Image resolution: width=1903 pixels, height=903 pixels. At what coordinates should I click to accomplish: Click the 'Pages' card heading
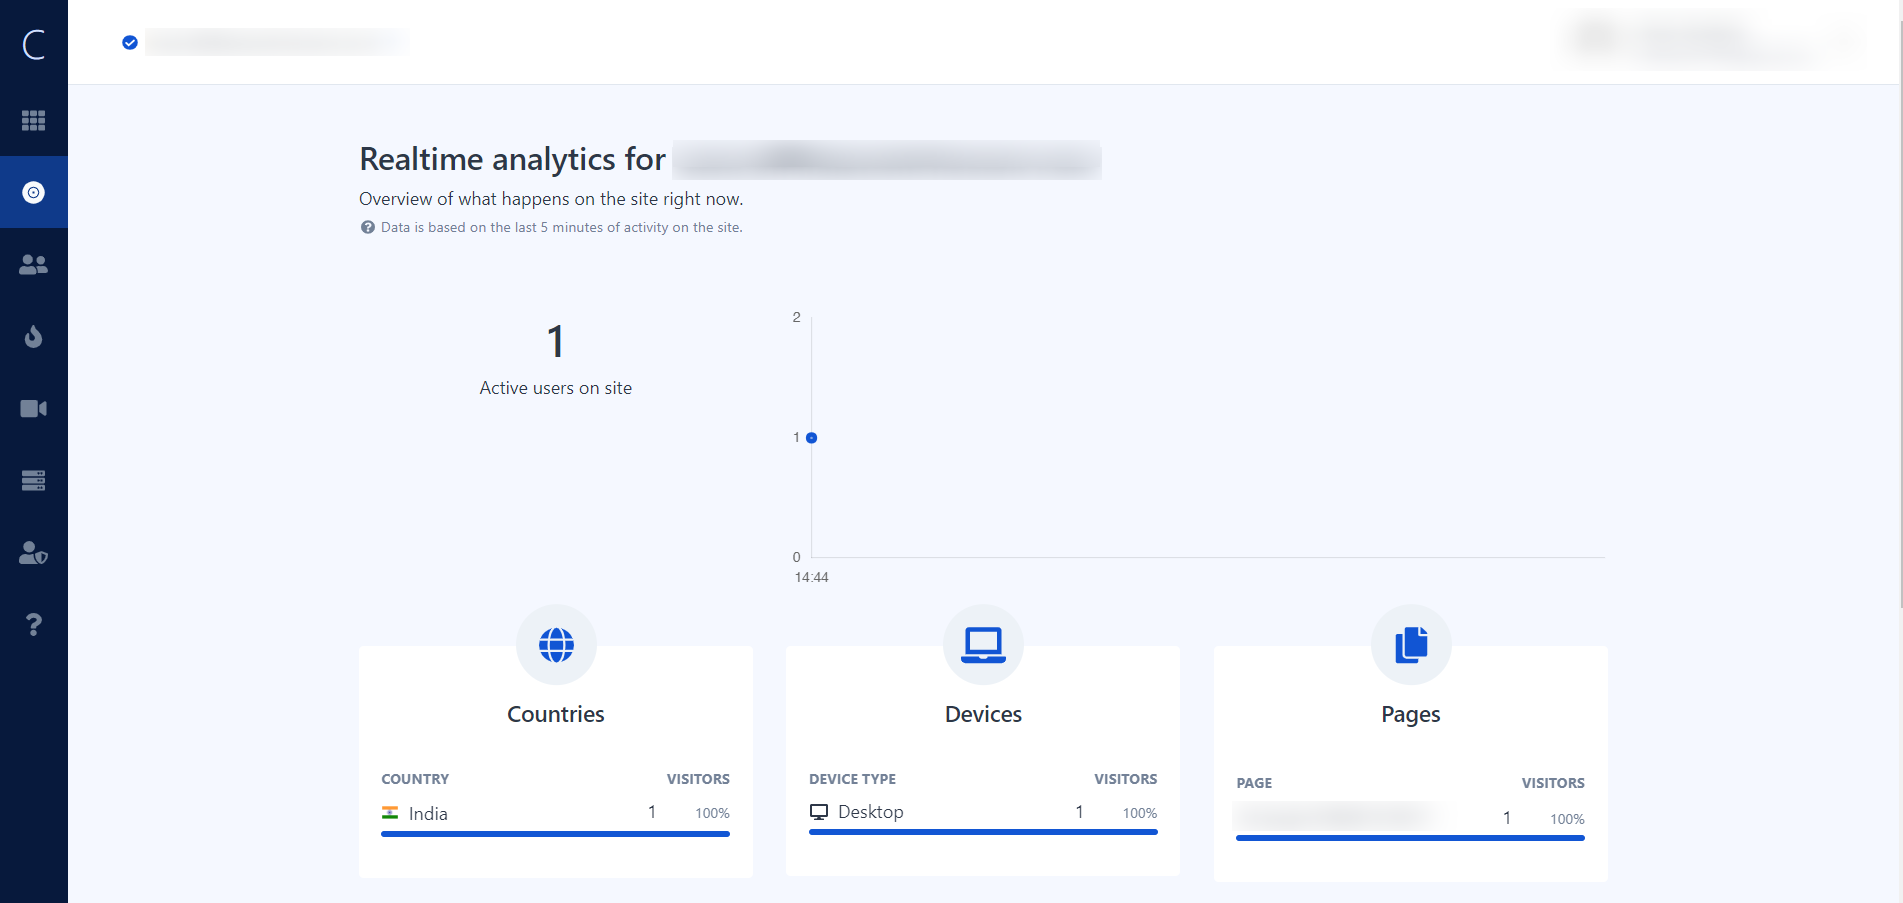pyautogui.click(x=1411, y=714)
